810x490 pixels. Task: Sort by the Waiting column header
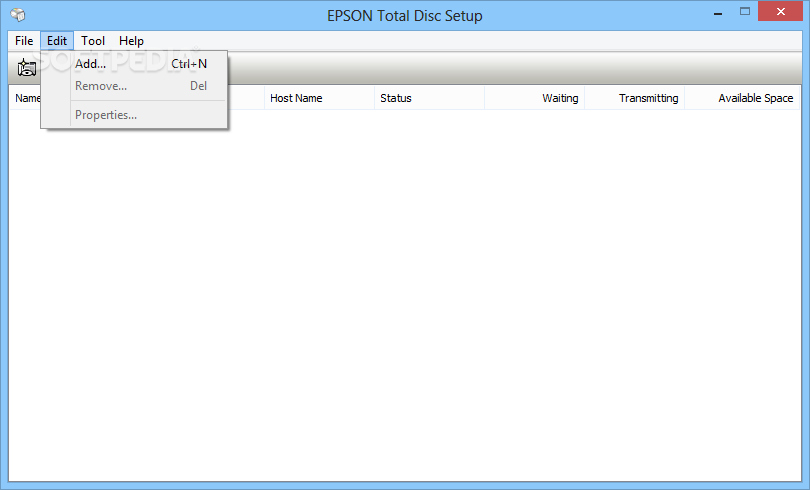pyautogui.click(x=535, y=98)
